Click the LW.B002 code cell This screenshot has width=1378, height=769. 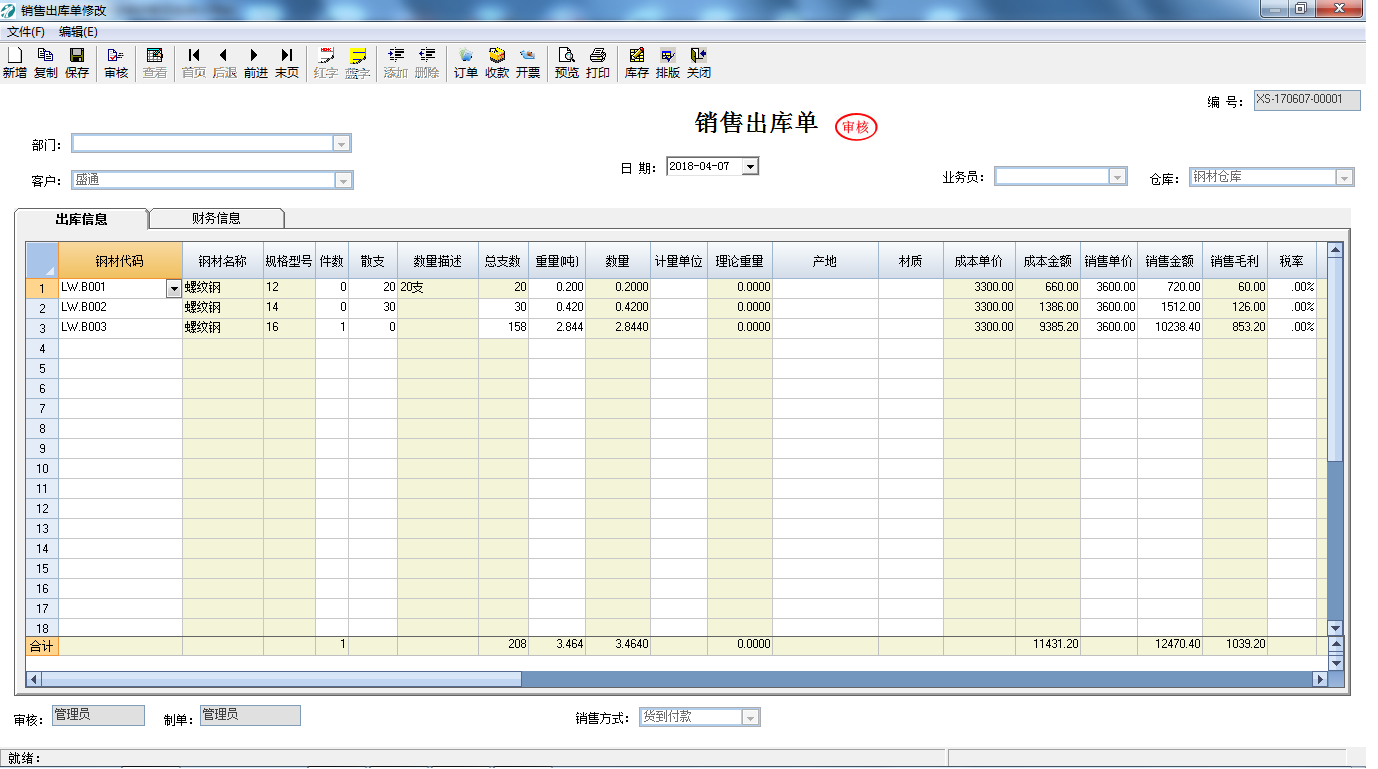pyautogui.click(x=120, y=308)
